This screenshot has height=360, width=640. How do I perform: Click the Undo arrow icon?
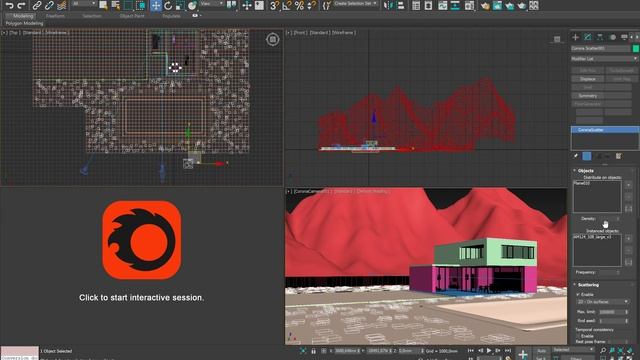click(9, 5)
